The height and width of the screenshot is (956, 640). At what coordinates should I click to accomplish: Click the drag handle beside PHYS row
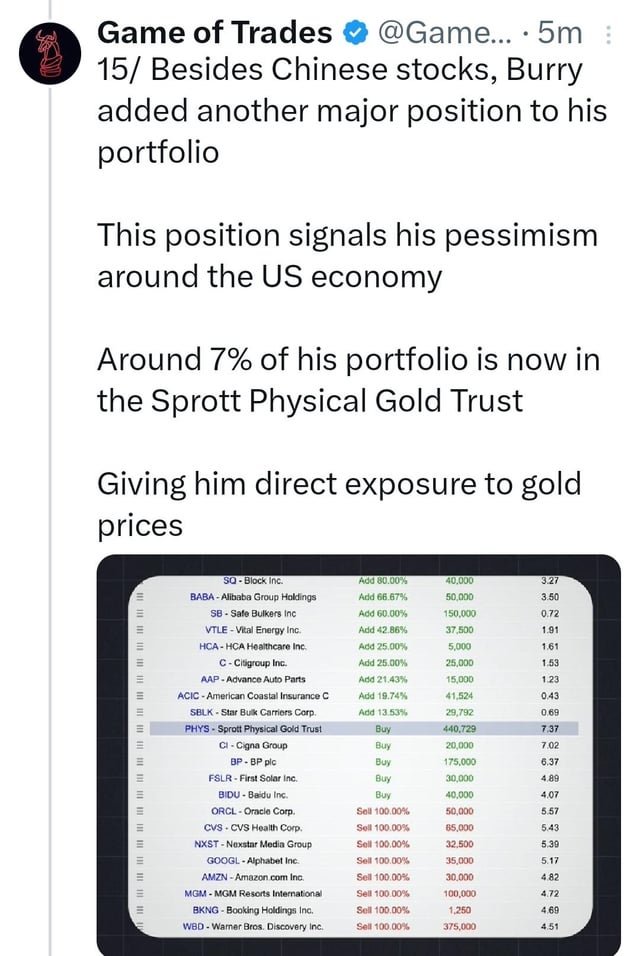coord(139,729)
